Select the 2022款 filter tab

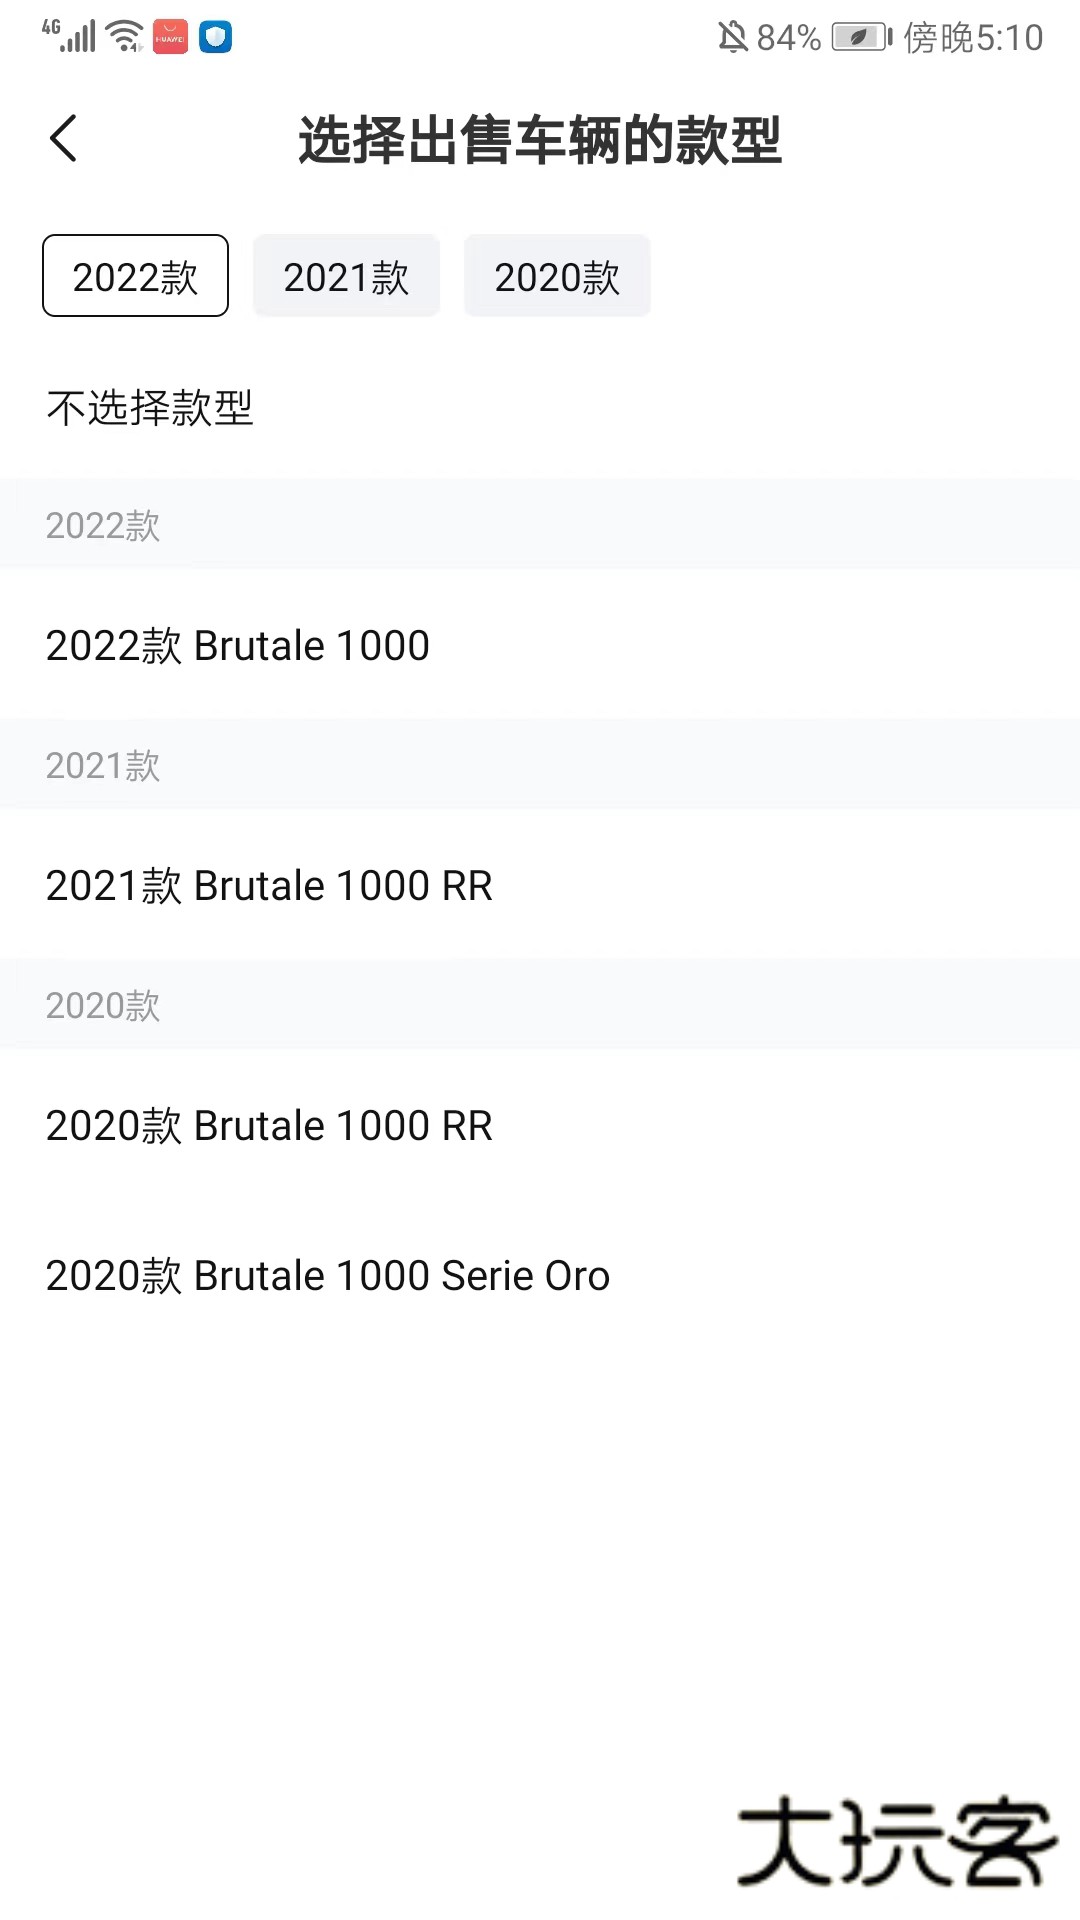[x=135, y=276]
